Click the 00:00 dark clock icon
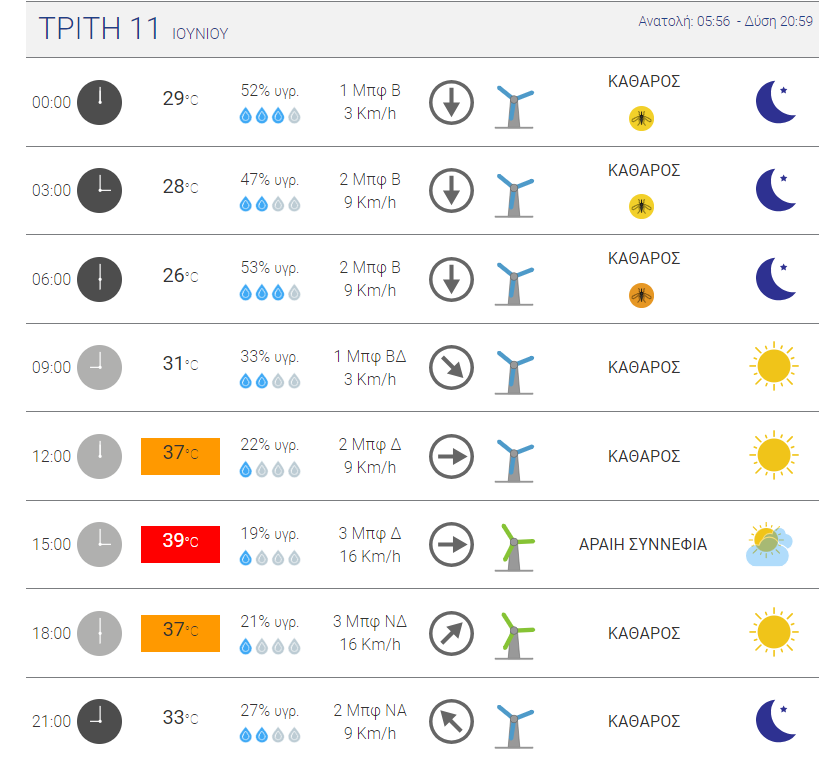This screenshot has height=757, width=837. [x=99, y=102]
